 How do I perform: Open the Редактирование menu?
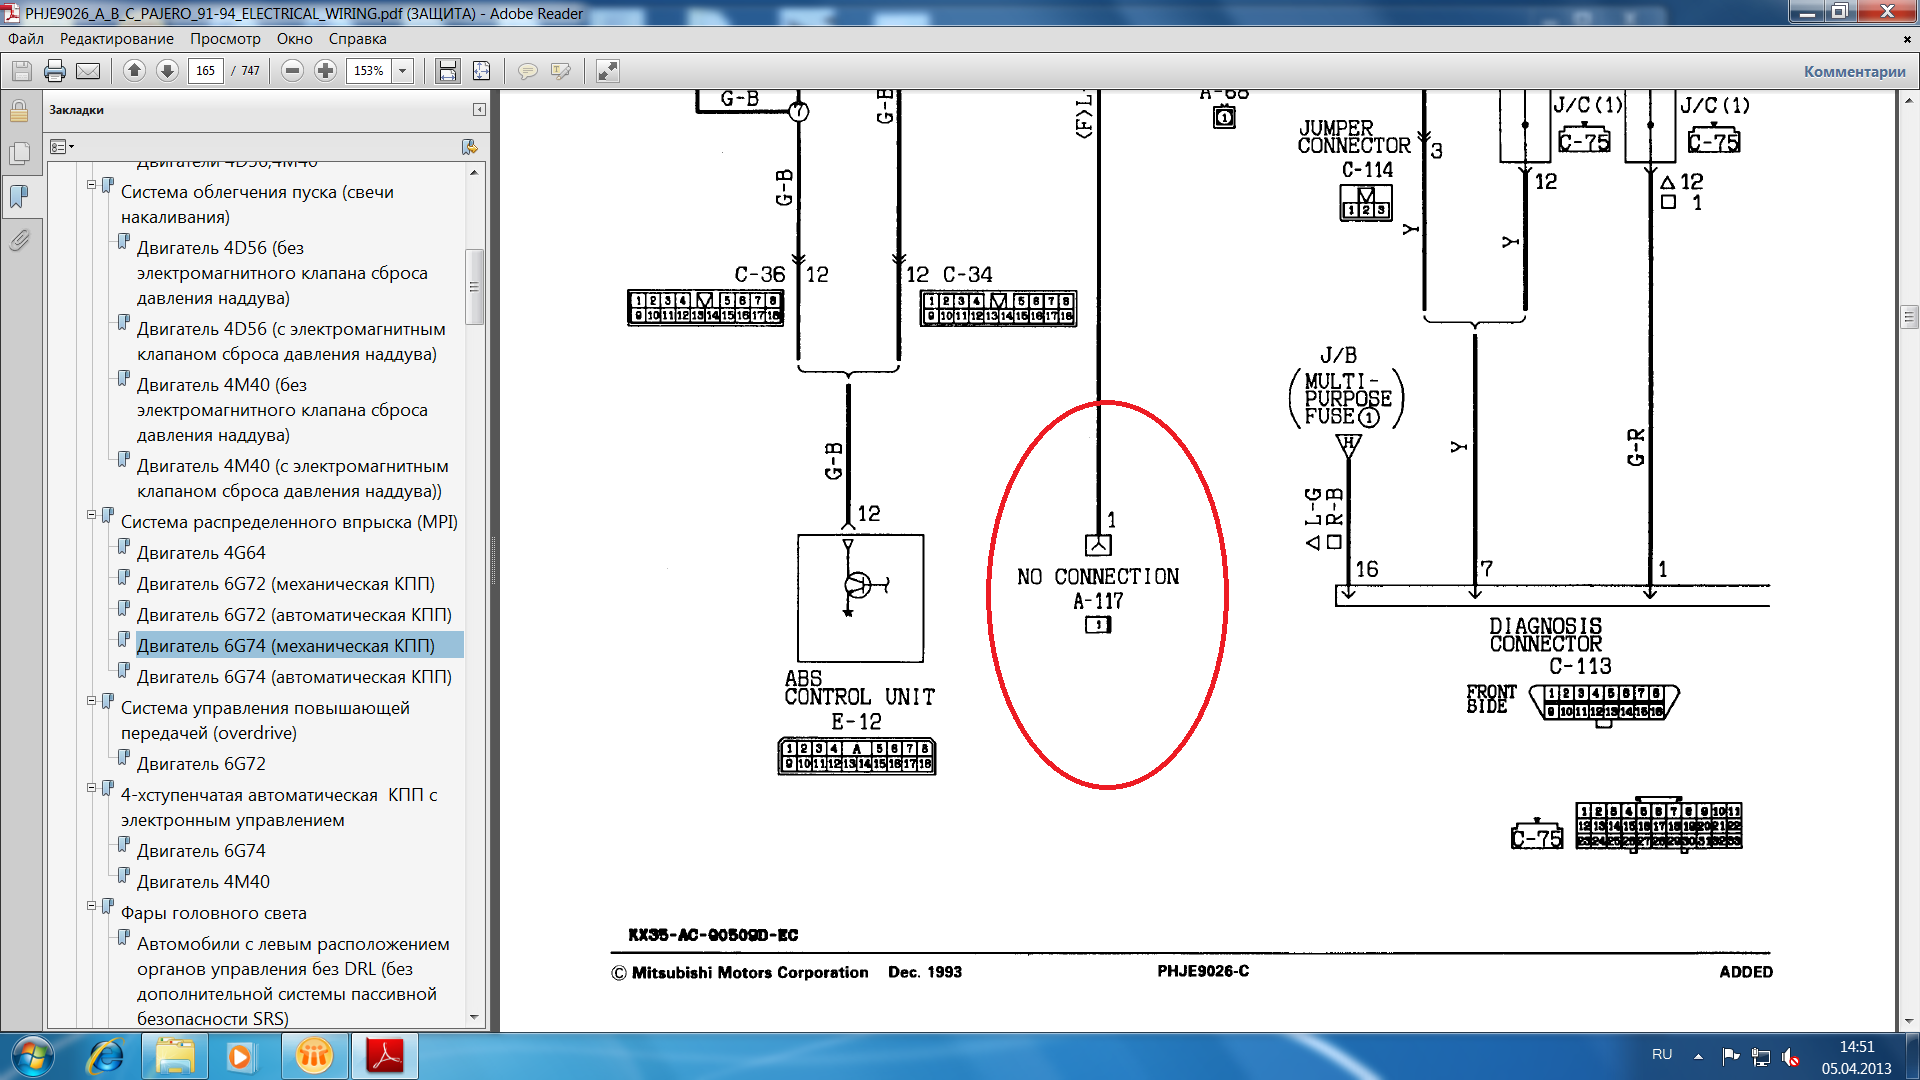[116, 39]
